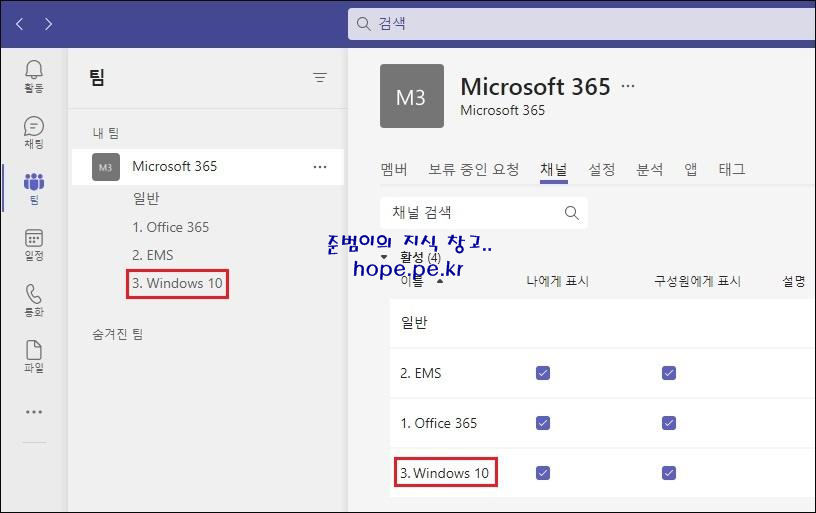Open the 분석 tab

tap(649, 169)
